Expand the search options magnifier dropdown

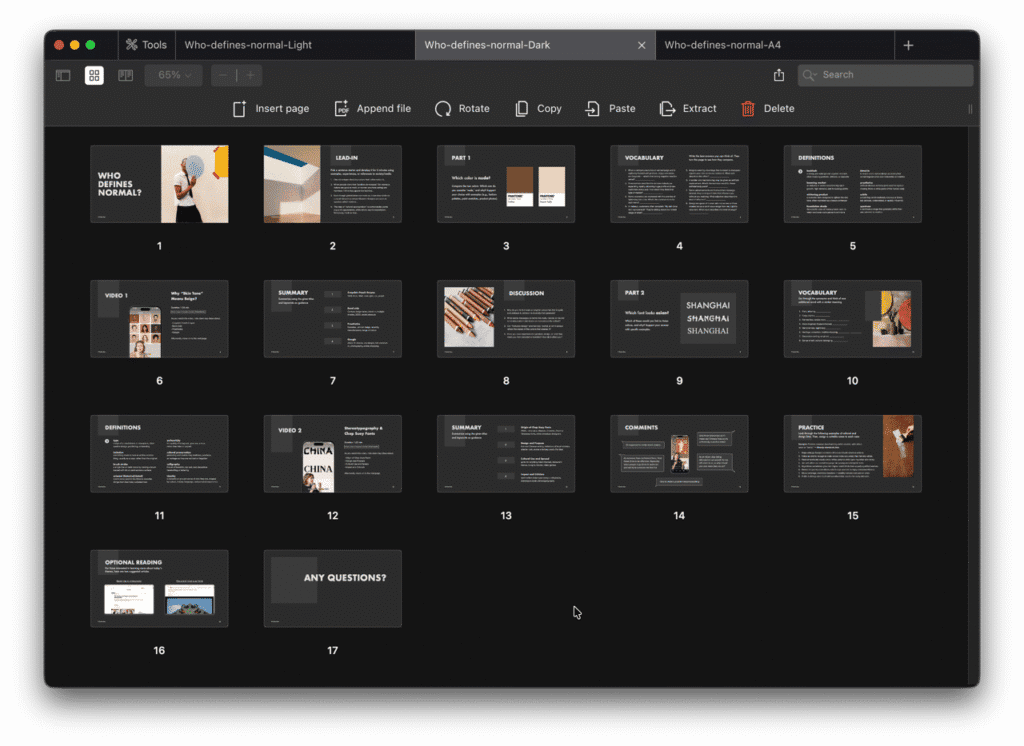coord(811,75)
